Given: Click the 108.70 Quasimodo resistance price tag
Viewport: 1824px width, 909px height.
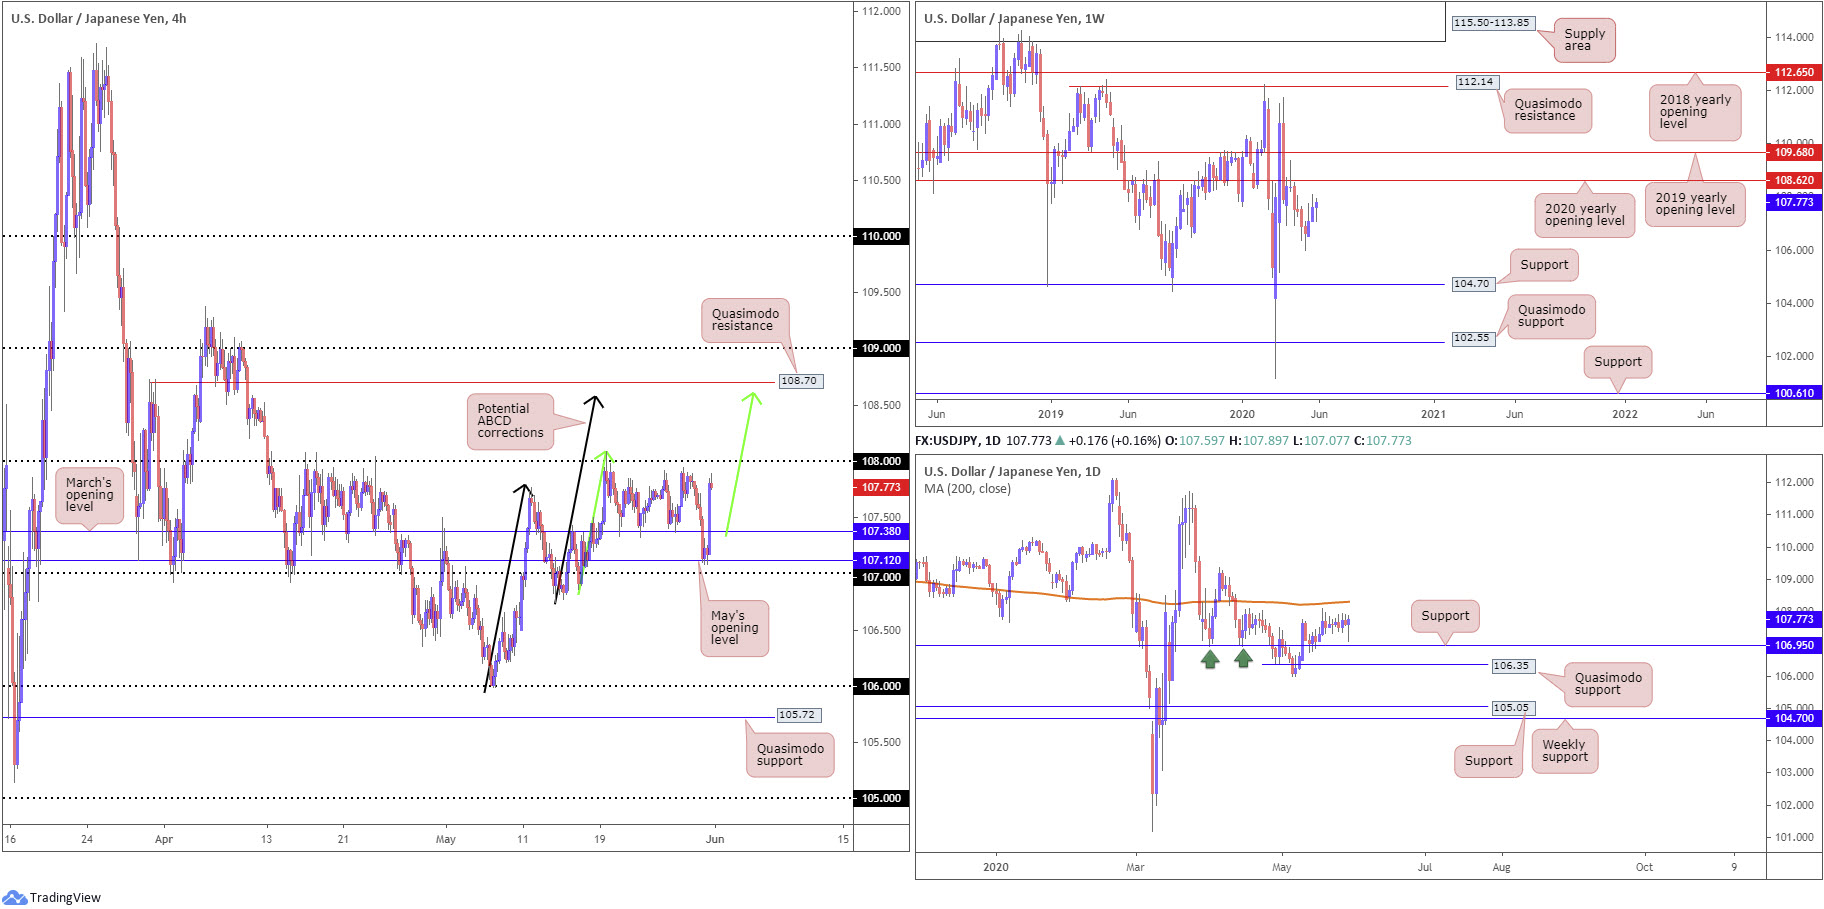Looking at the screenshot, I should (x=799, y=381).
